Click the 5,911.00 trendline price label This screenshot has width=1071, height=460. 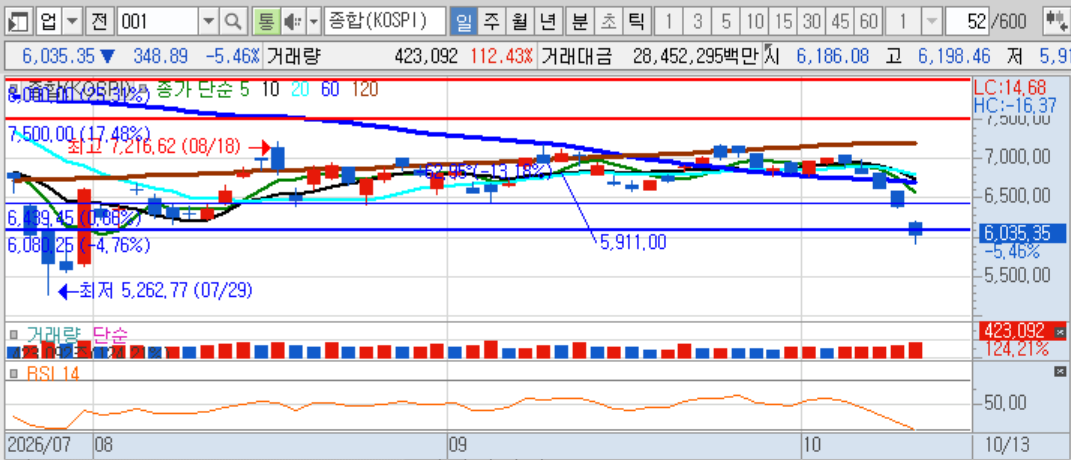click(x=633, y=241)
